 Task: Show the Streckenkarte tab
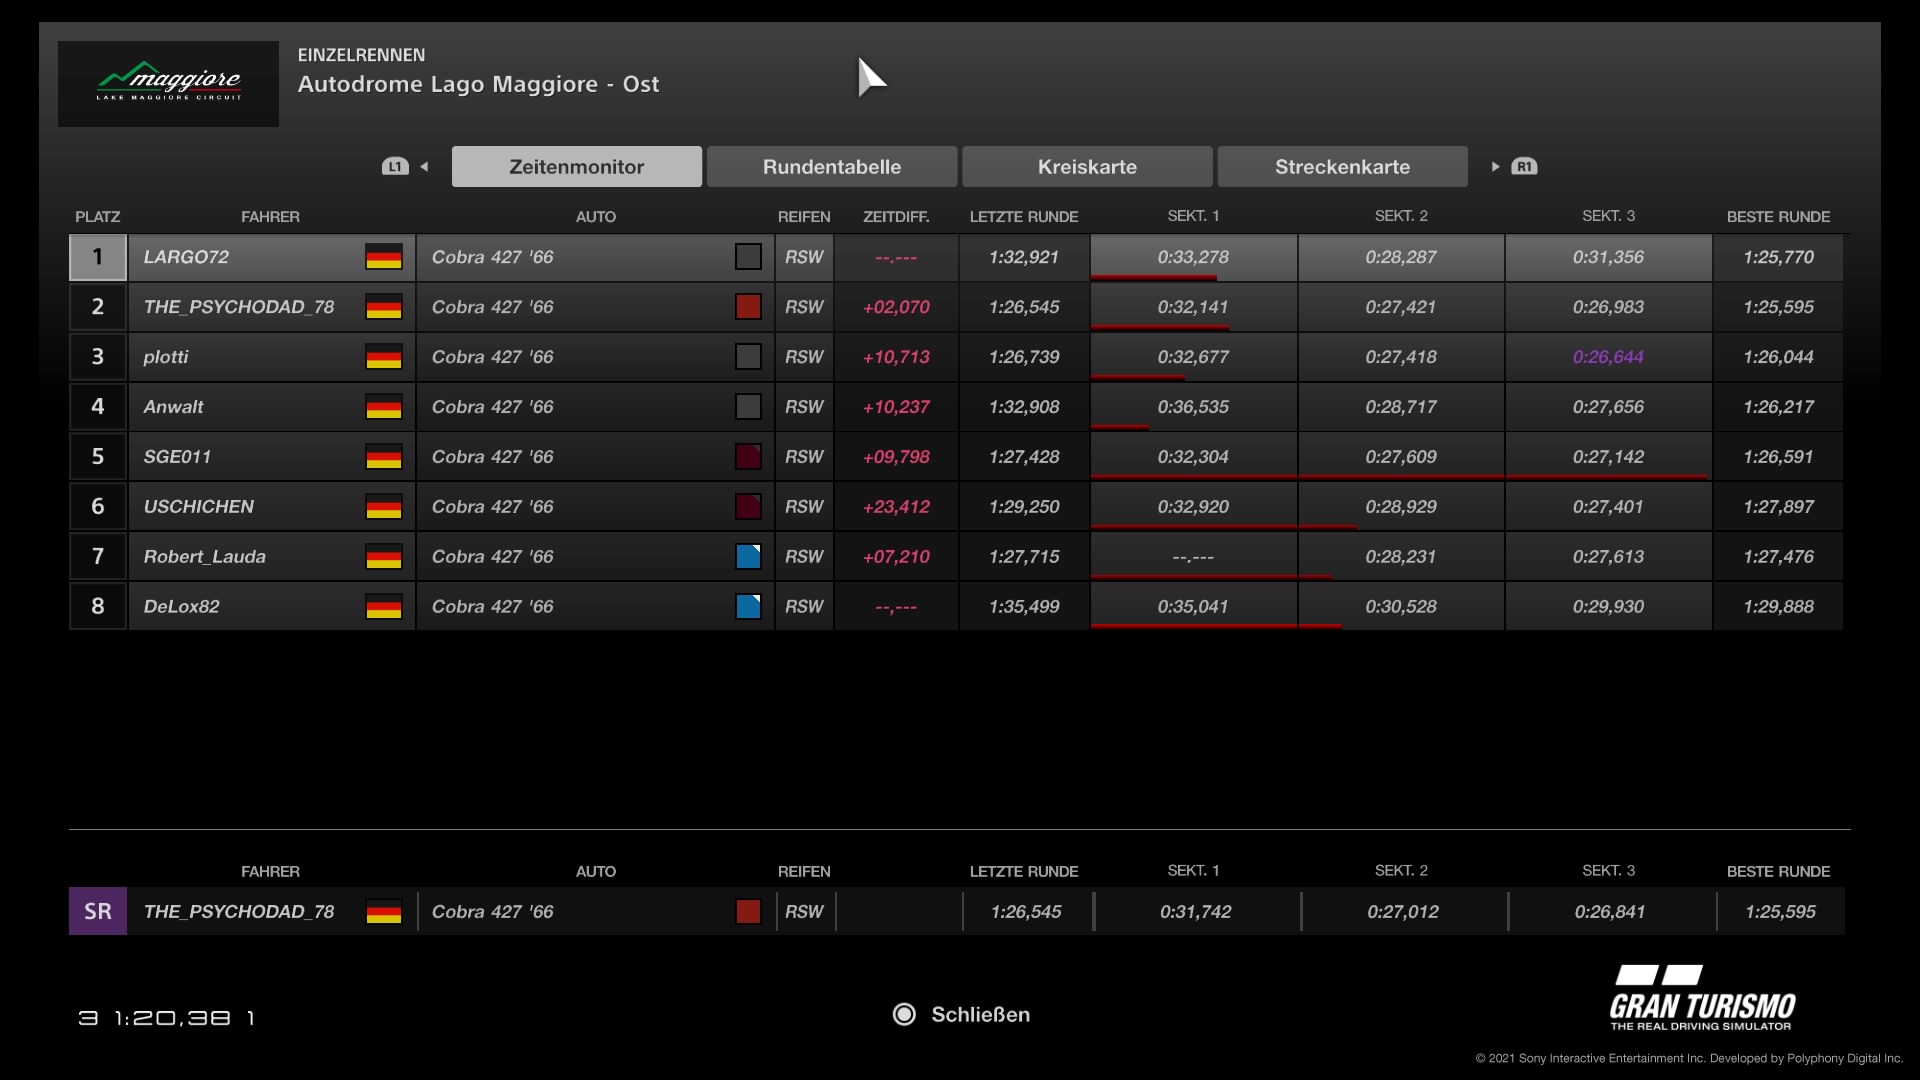coord(1342,167)
